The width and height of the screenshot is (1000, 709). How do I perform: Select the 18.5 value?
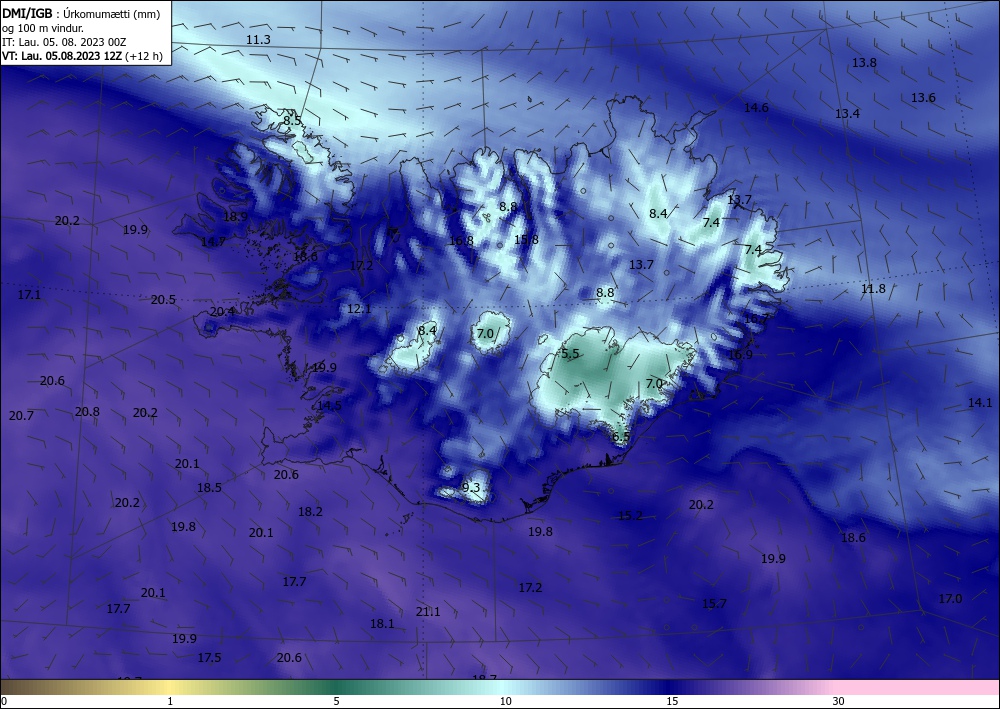[209, 487]
